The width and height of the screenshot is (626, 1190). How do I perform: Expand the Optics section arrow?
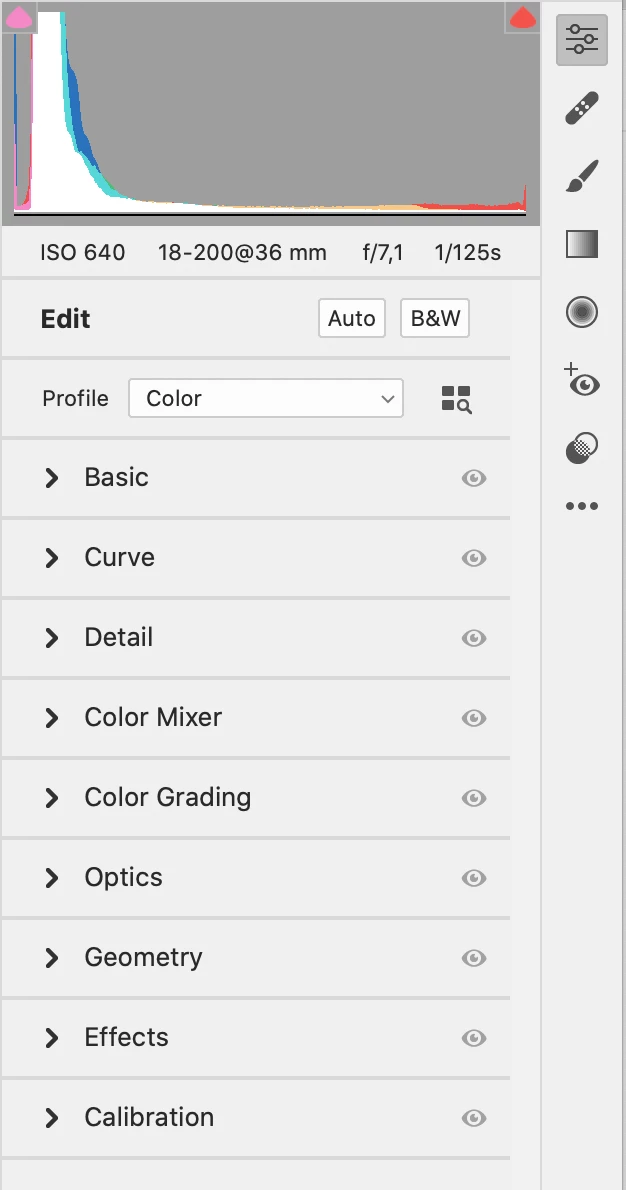[x=52, y=878]
